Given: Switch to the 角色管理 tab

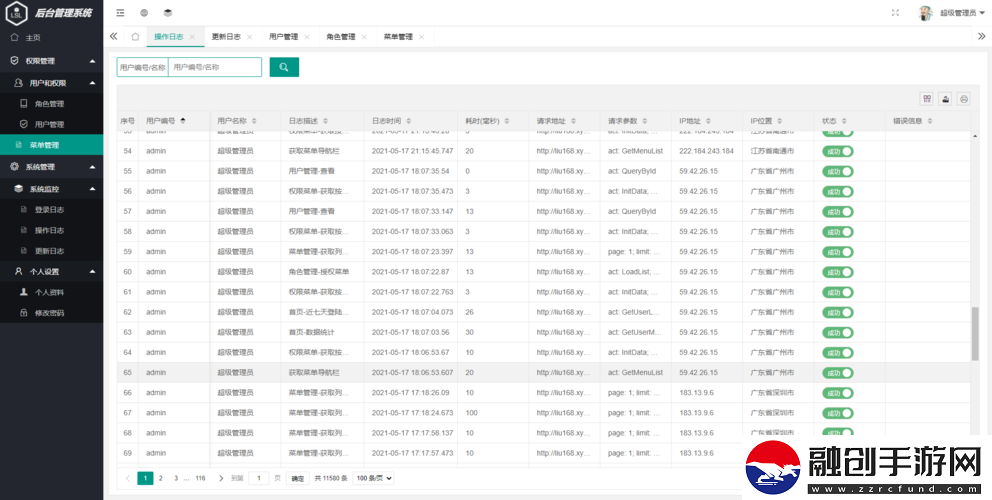Looking at the screenshot, I should (340, 37).
